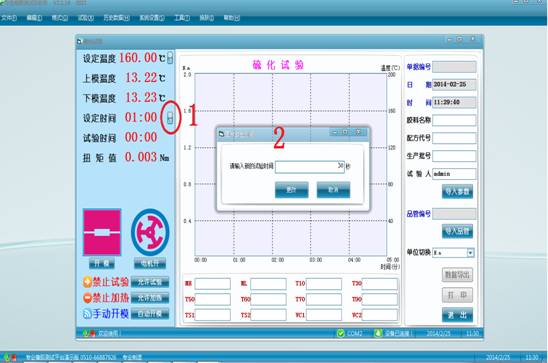Click the circular motor rotor icon

tap(150, 232)
